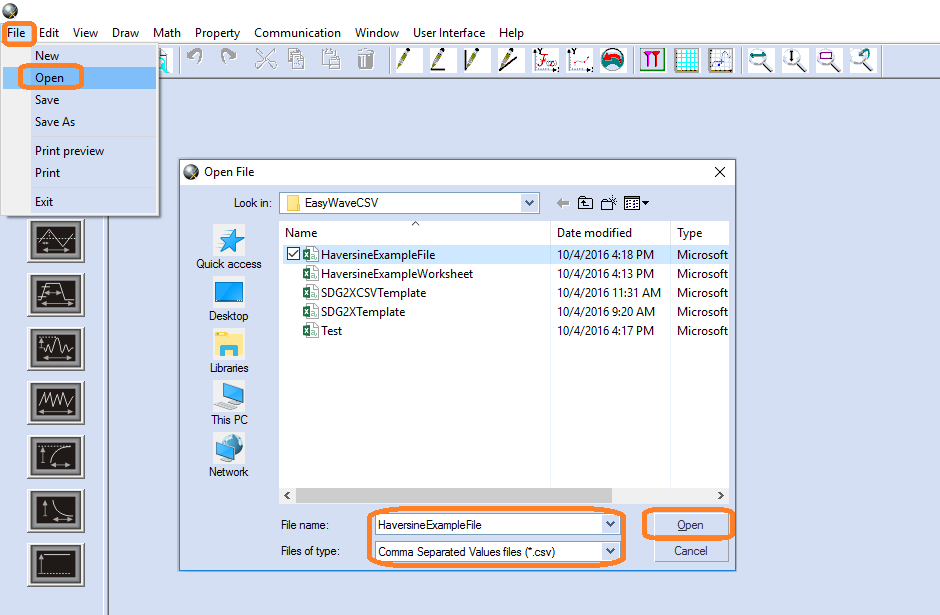Select the SDG2XCSVTemplate file

373,293
